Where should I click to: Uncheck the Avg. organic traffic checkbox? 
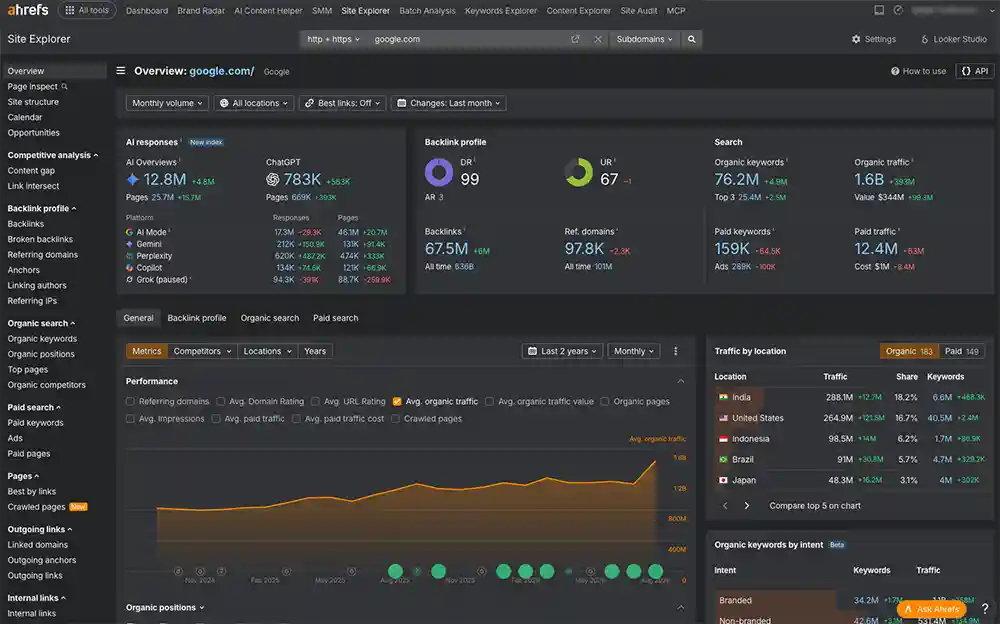pyautogui.click(x=397, y=401)
